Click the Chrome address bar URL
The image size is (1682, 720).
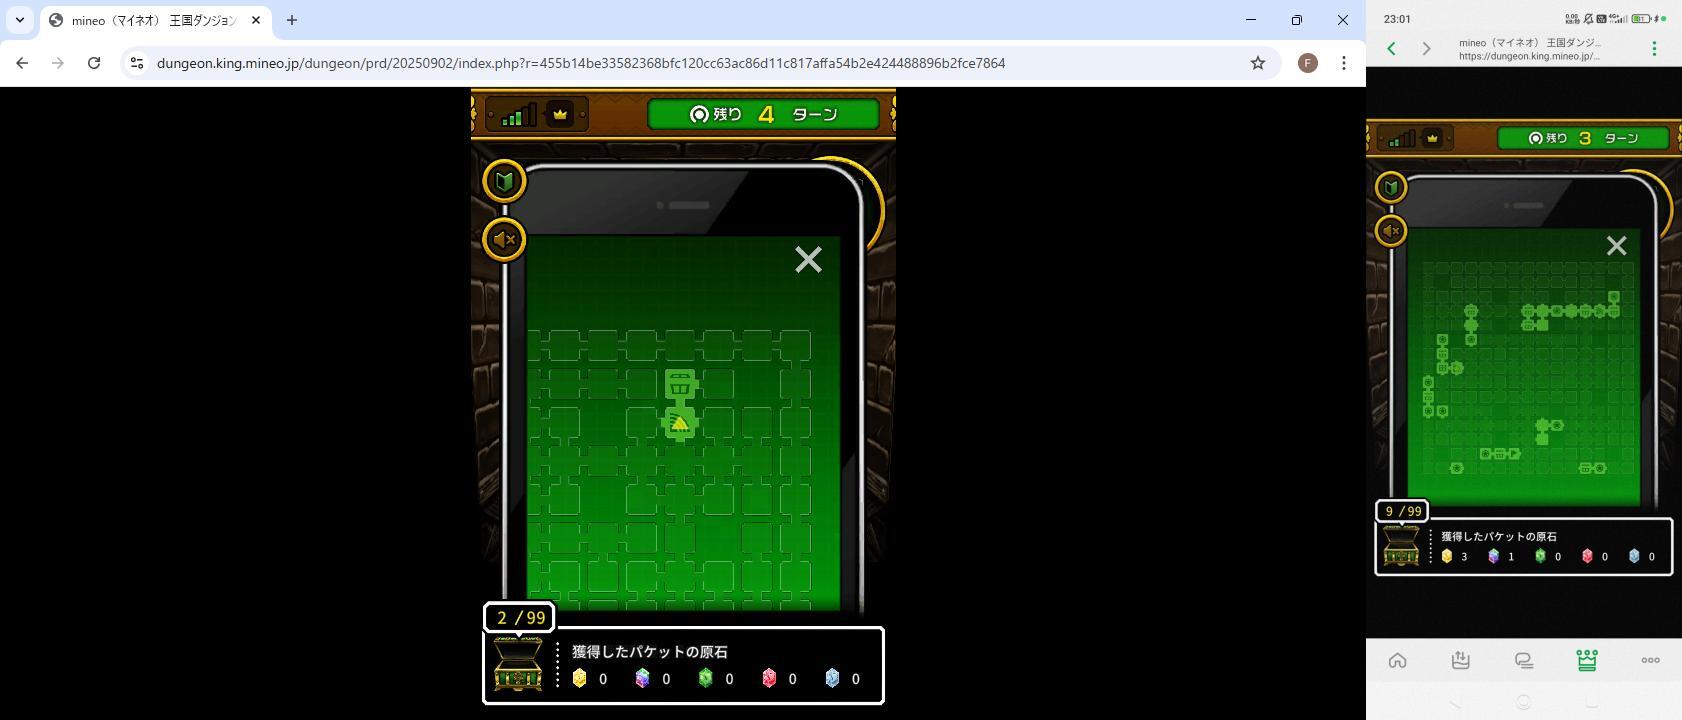click(581, 63)
